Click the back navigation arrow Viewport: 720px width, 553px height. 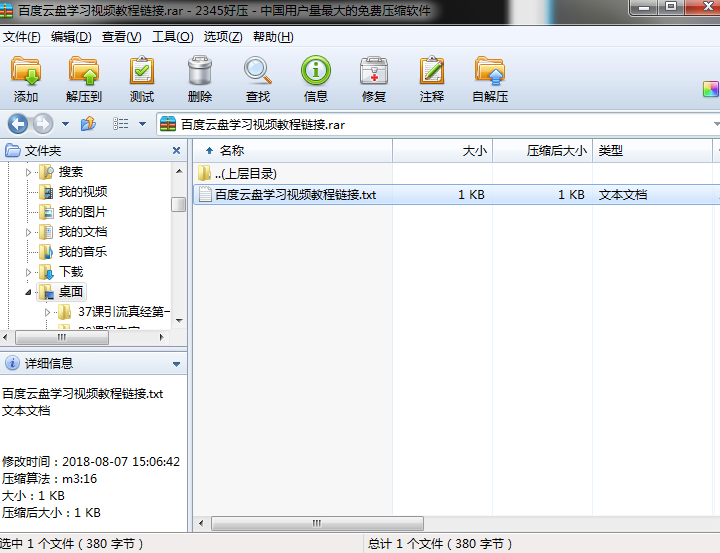click(x=18, y=124)
